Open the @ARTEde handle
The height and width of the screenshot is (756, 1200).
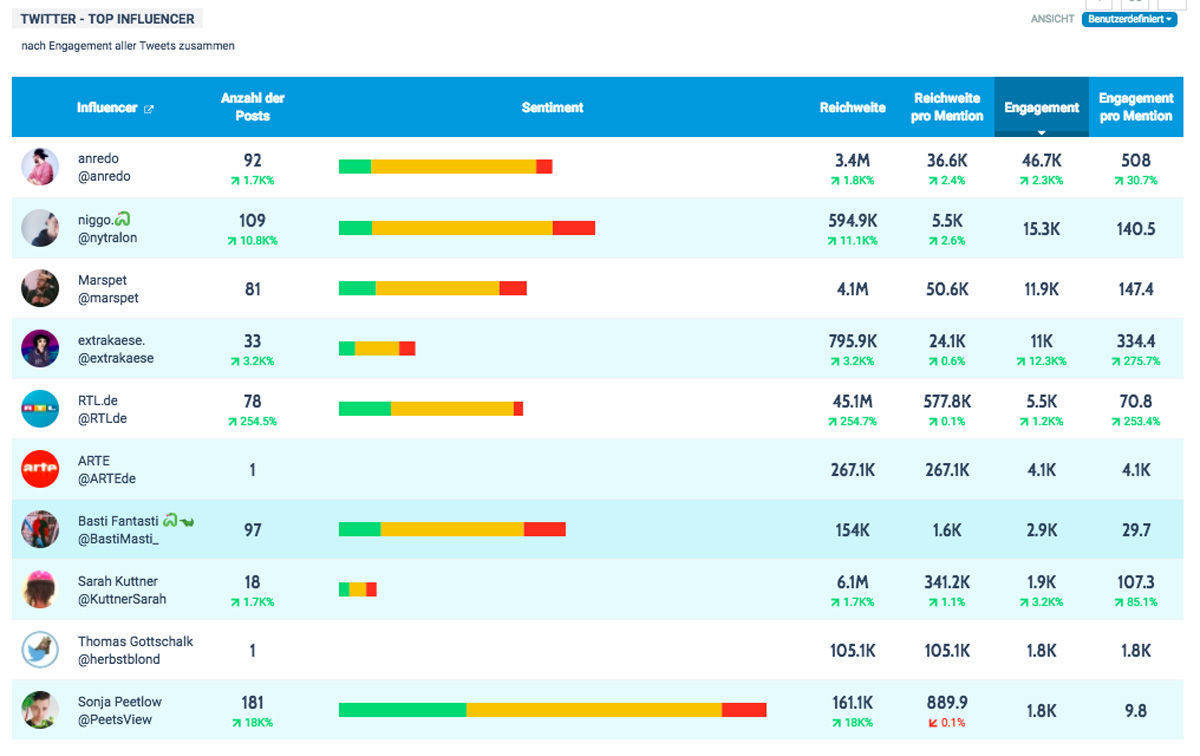(x=107, y=479)
